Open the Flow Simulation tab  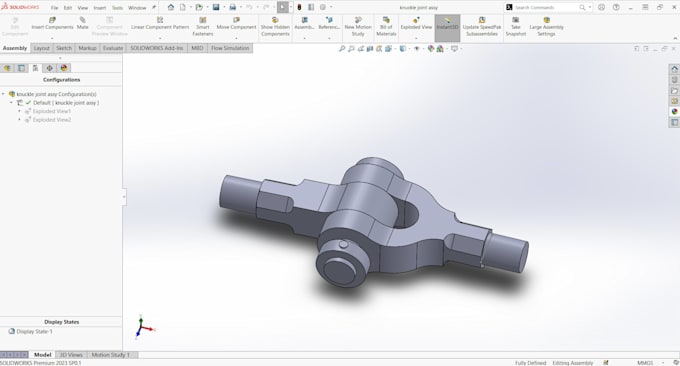(x=230, y=48)
